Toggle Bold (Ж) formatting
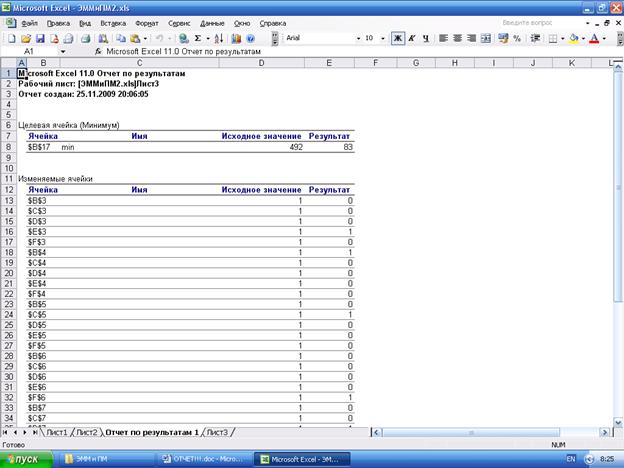 click(x=398, y=38)
